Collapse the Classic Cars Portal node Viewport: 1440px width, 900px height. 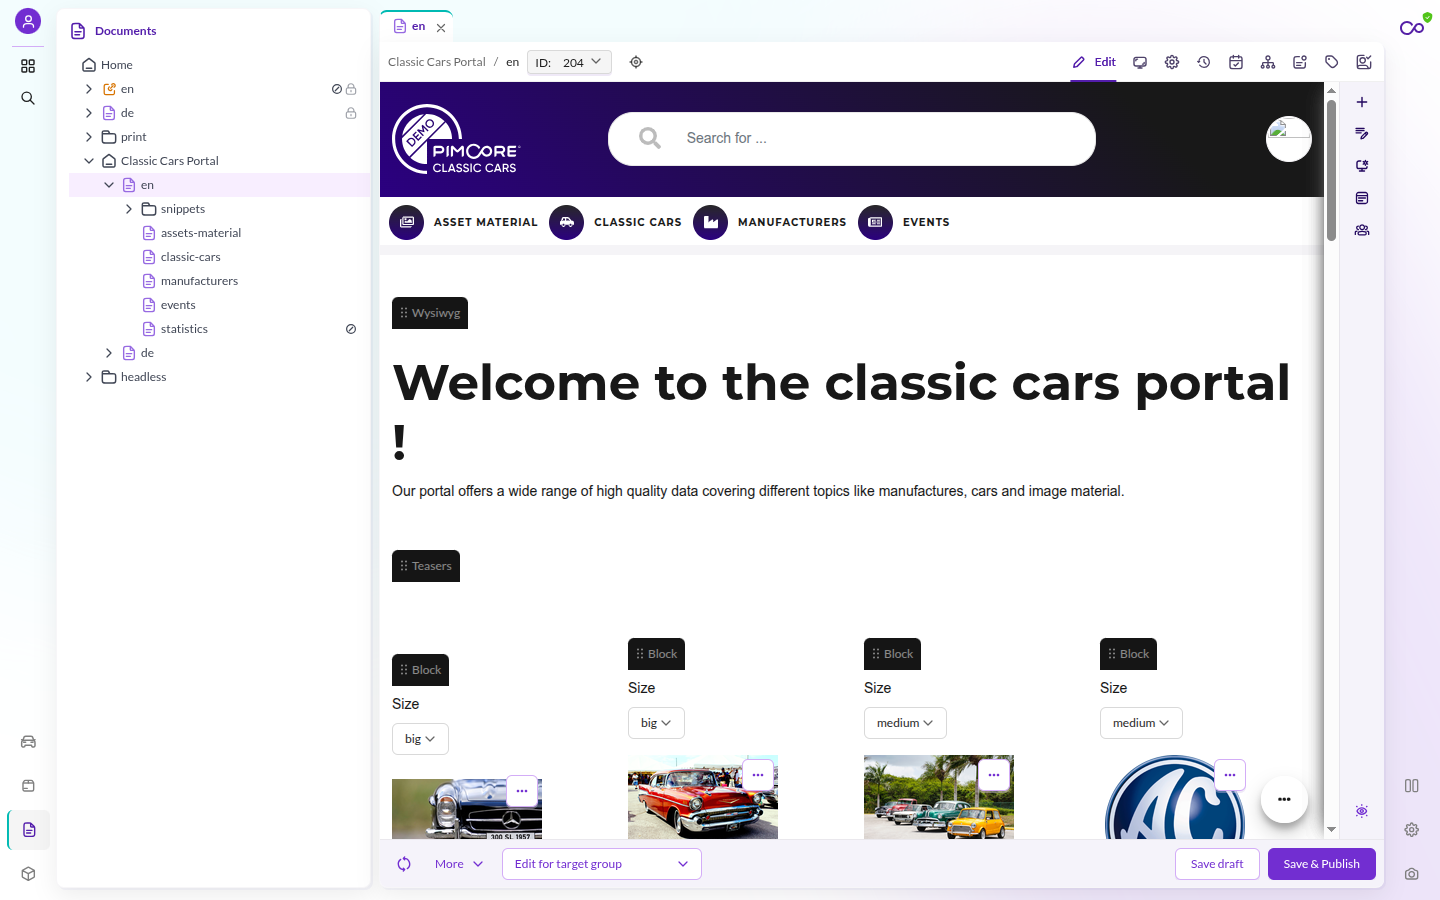[x=89, y=161]
